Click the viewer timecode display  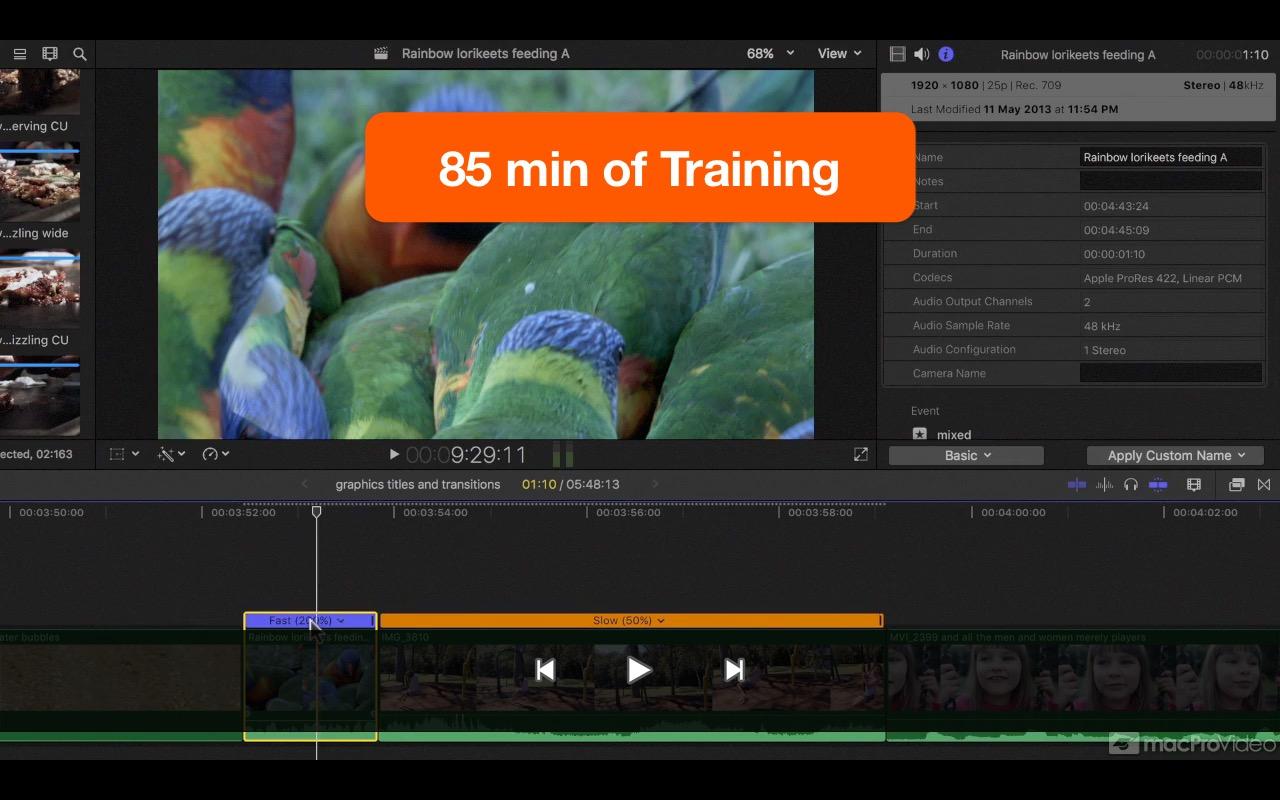click(x=466, y=455)
